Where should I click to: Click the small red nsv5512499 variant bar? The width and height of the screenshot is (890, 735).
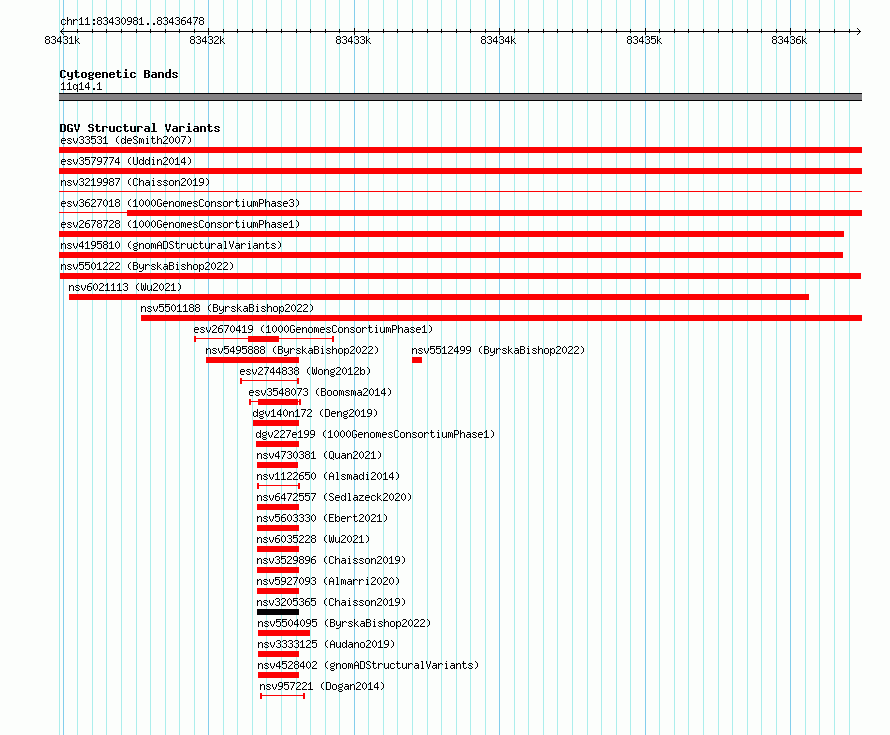click(417, 360)
